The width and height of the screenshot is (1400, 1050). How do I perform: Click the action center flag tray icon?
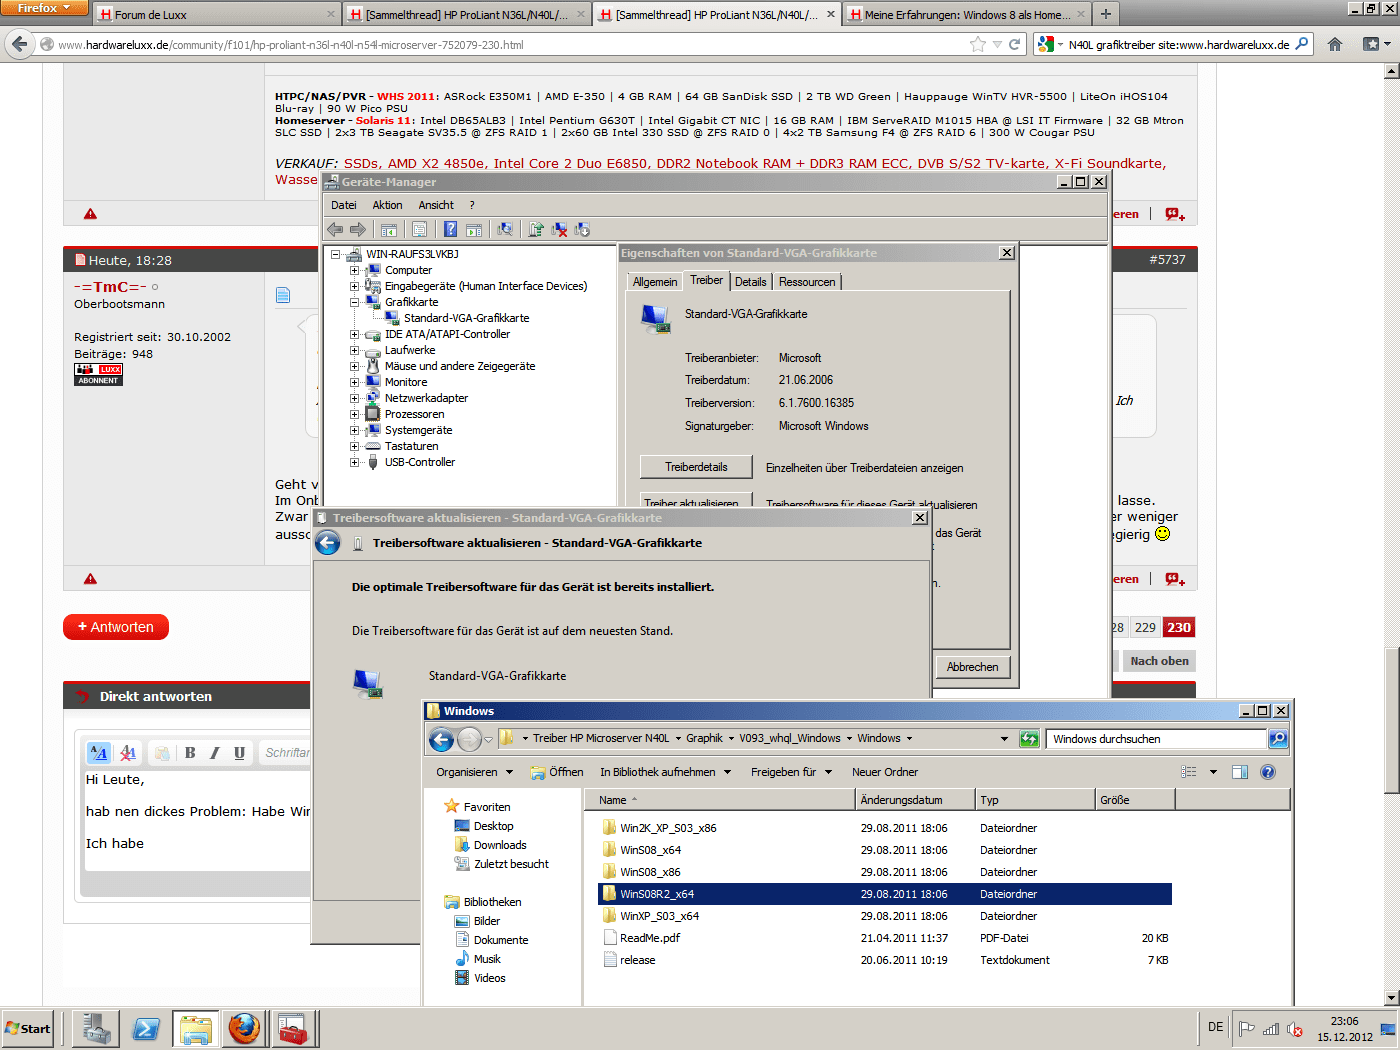1247,1029
